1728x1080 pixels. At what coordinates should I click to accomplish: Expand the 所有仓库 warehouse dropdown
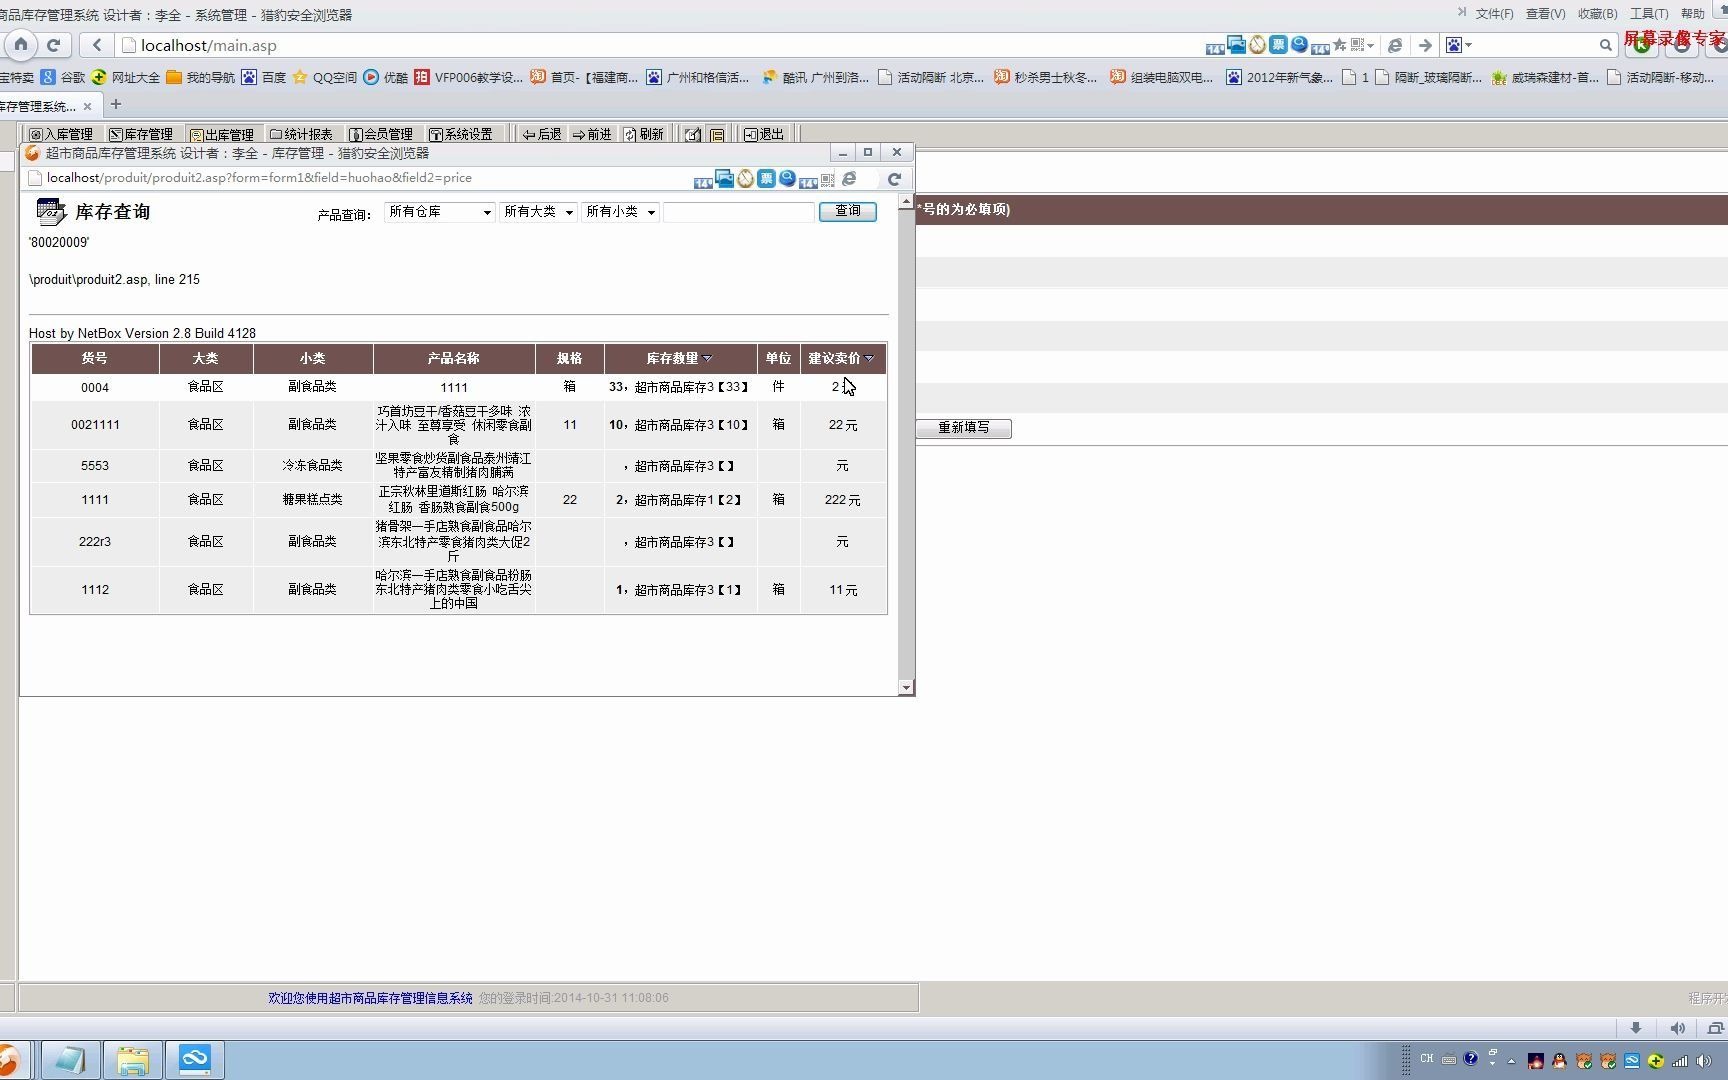pos(440,212)
